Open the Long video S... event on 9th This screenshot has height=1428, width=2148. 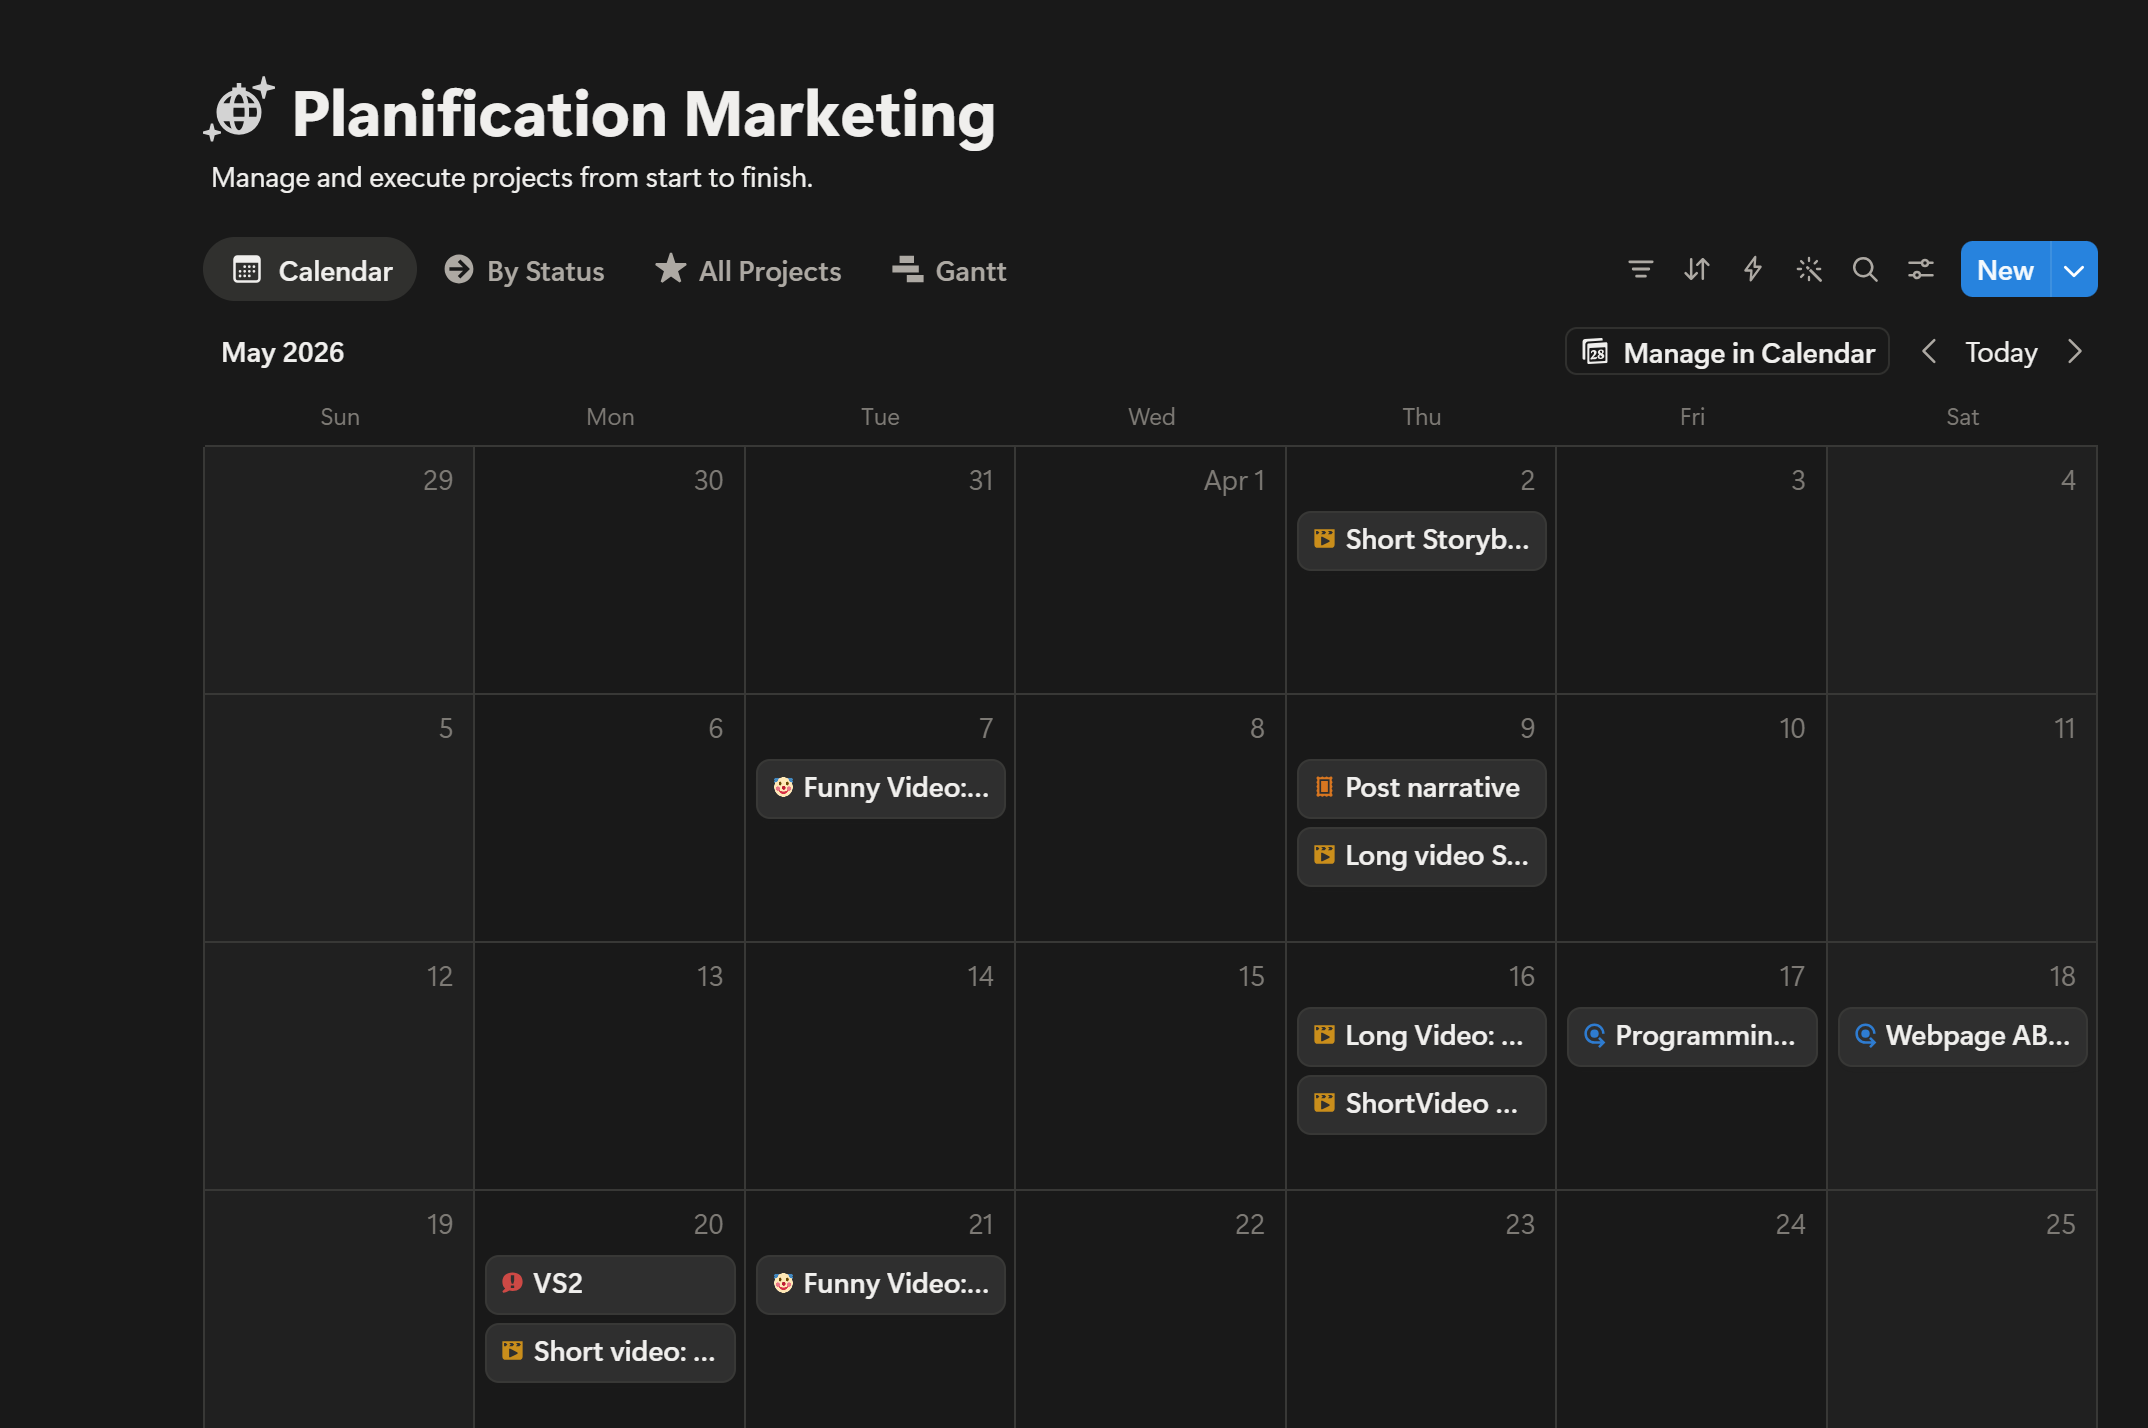coord(1421,856)
